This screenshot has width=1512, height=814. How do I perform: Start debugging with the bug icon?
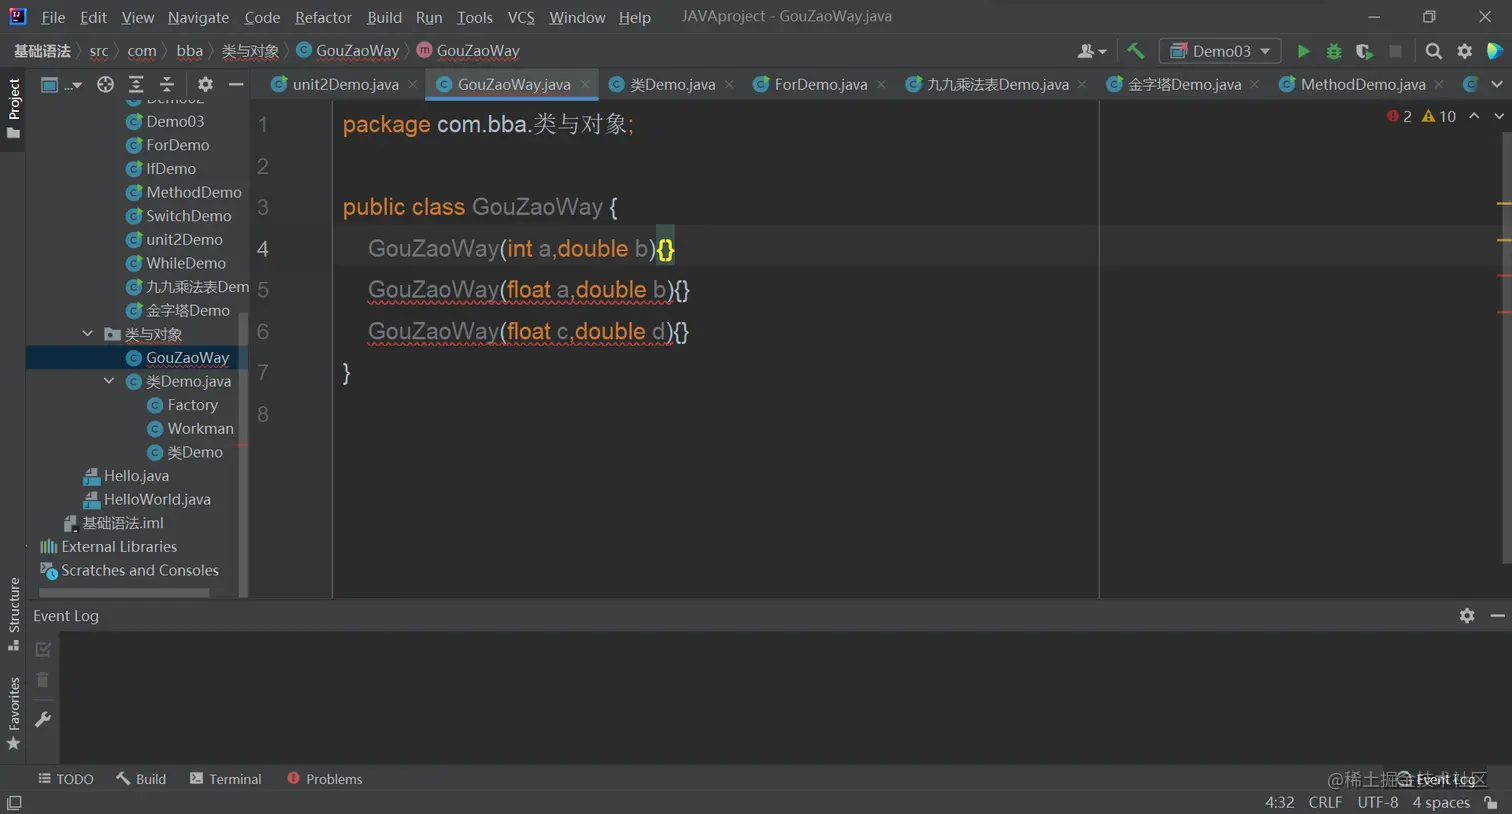click(1334, 51)
